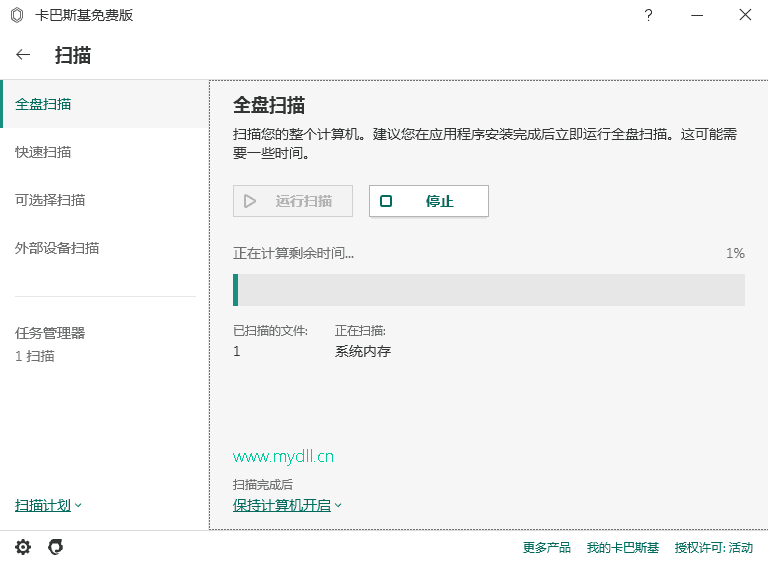Open 任务管理器 section
The height and width of the screenshot is (562, 768).
coord(50,333)
